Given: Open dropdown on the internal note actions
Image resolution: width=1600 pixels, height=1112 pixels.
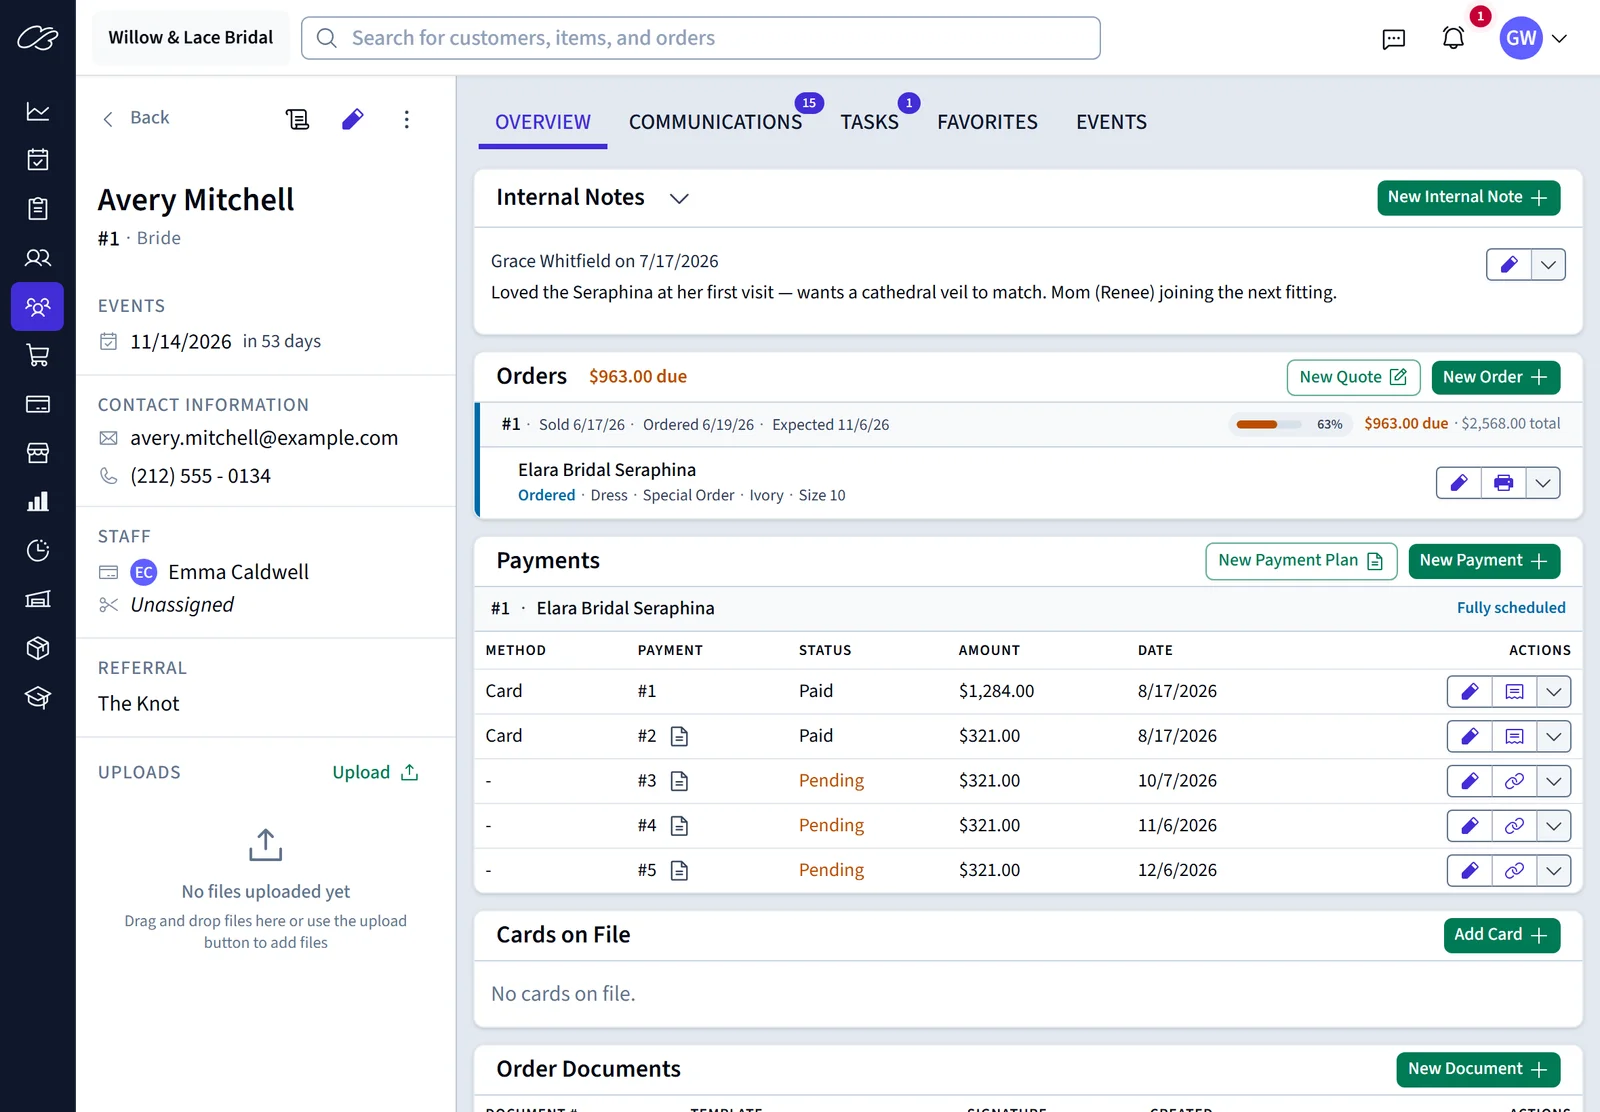Looking at the screenshot, I should [x=1548, y=265].
